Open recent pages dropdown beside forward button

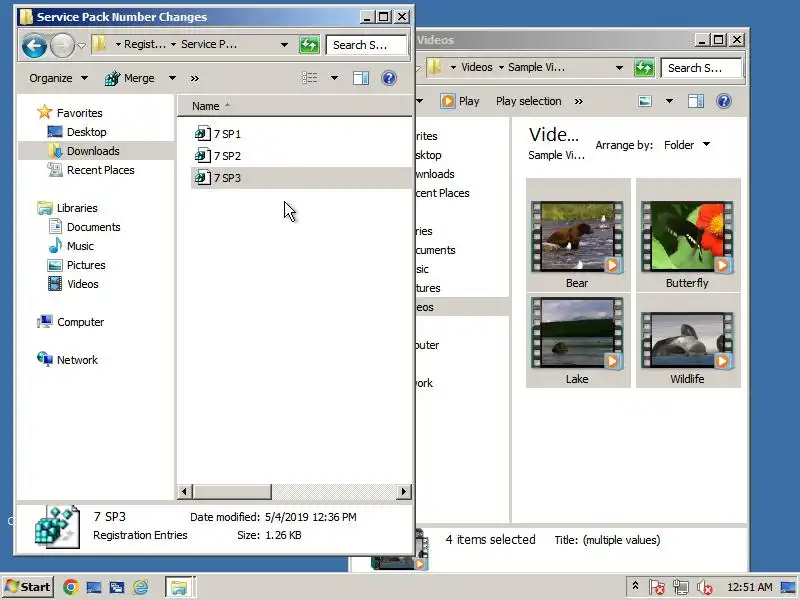point(82,46)
